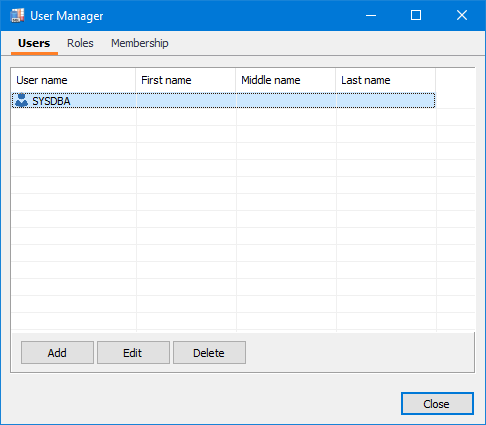Delete the selected user
This screenshot has width=486, height=425.
(209, 352)
